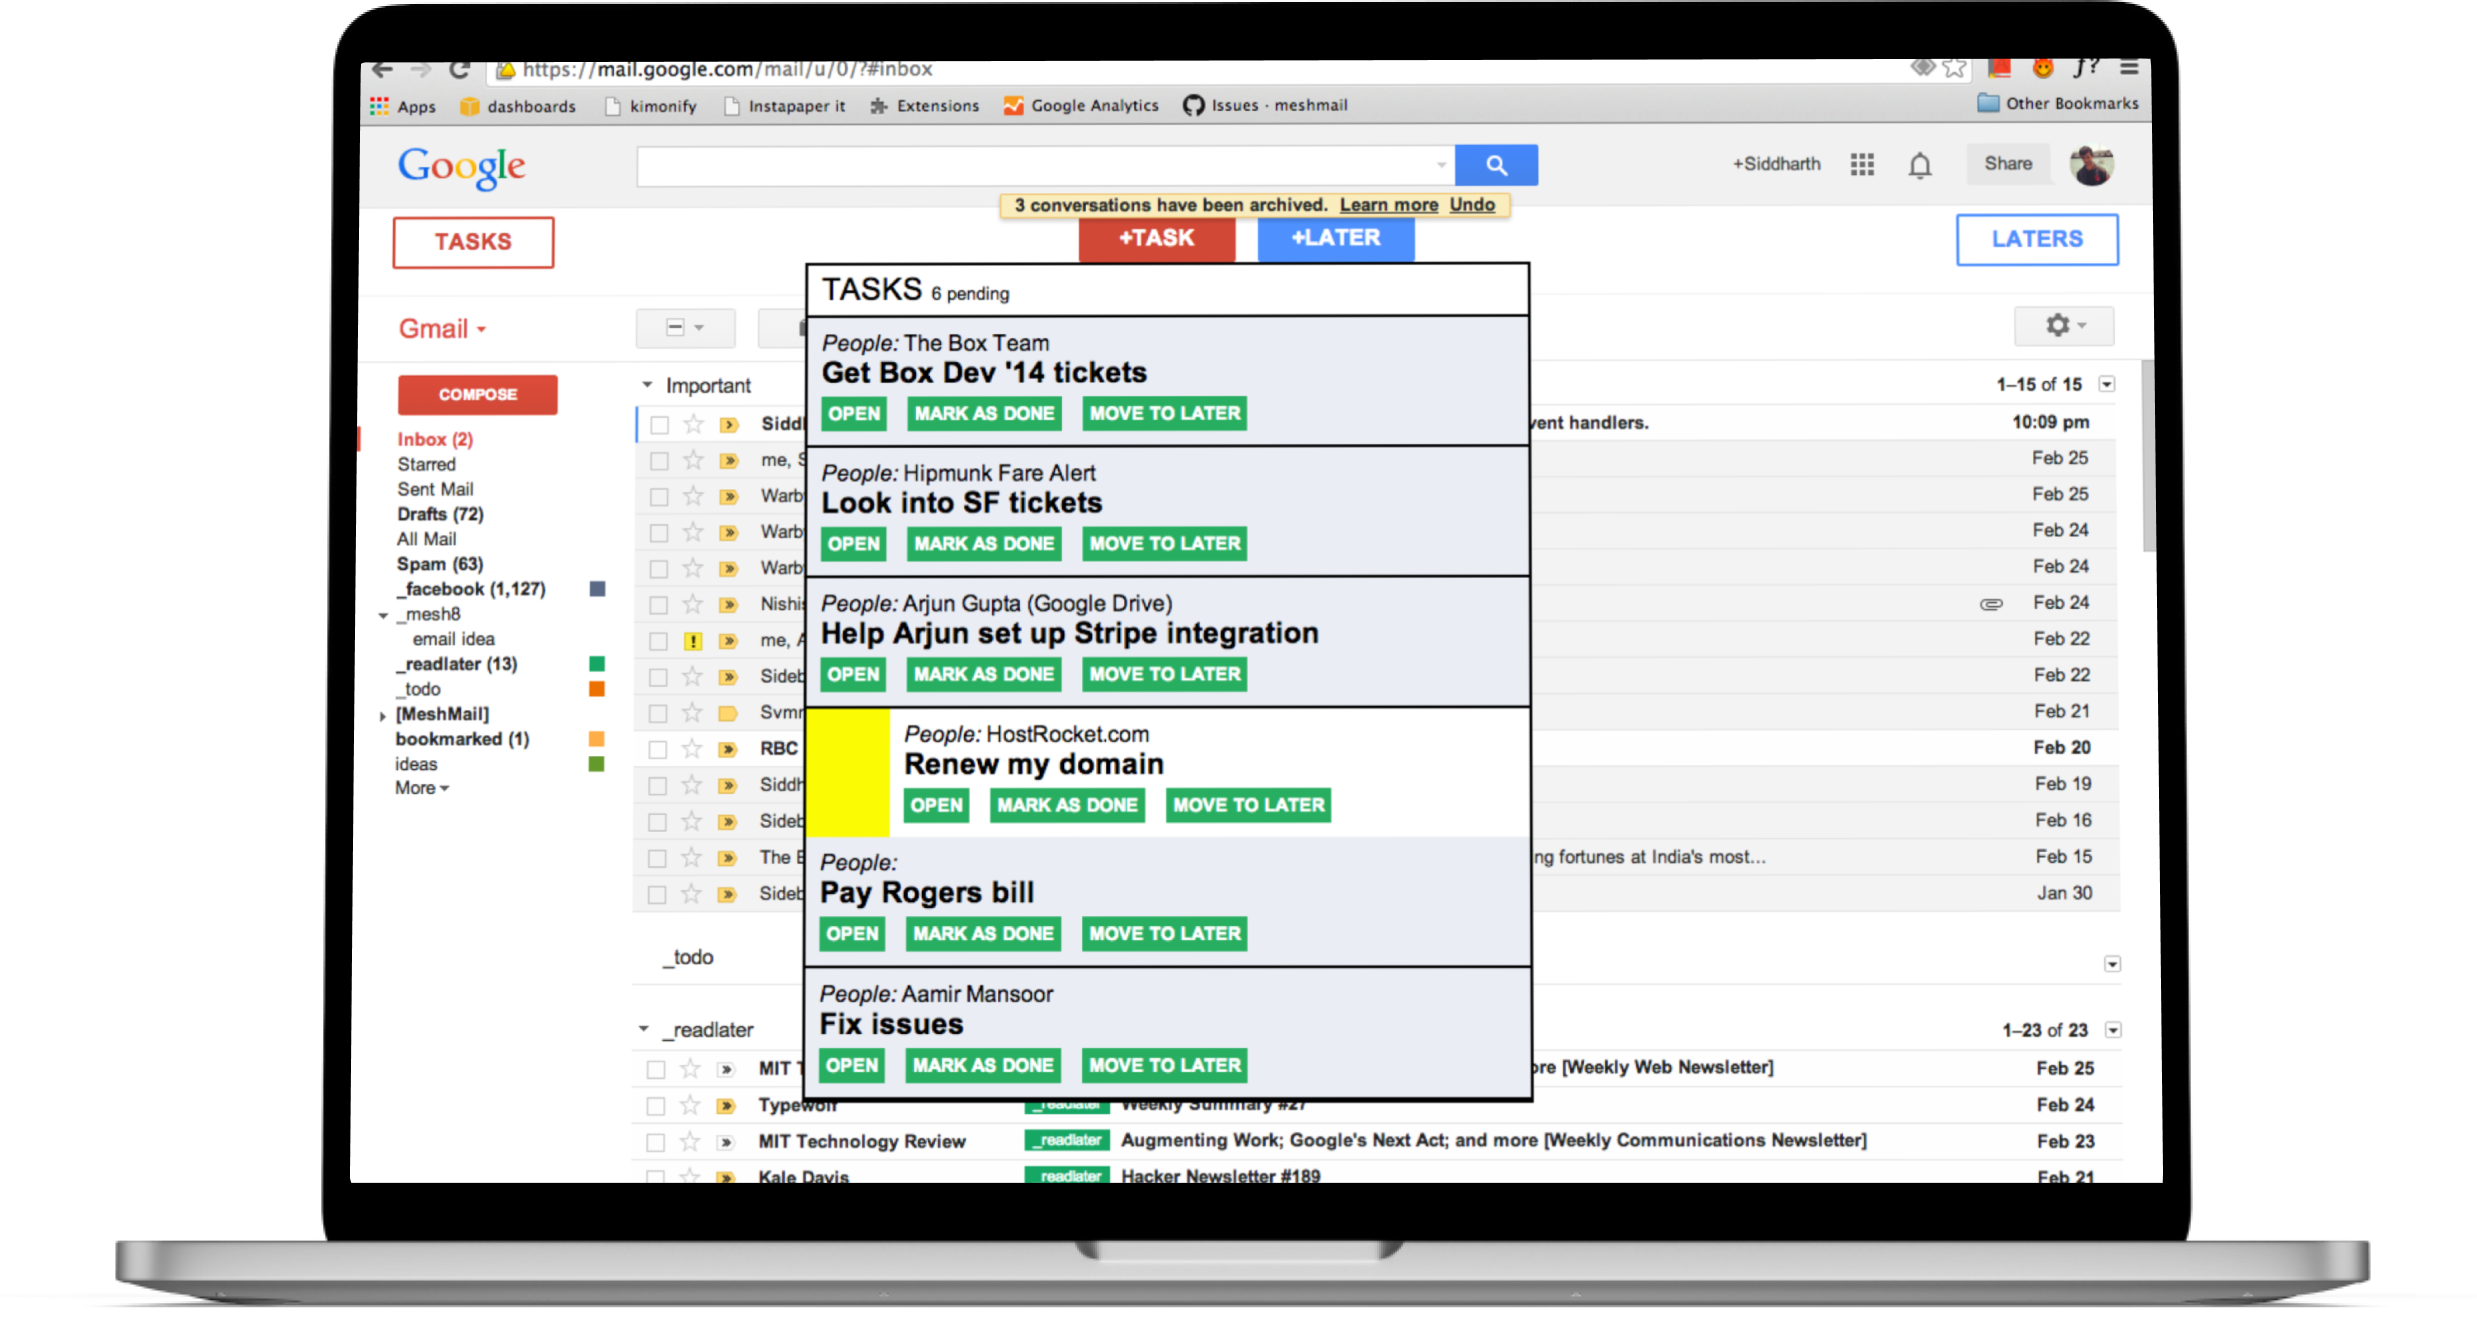The image size is (2477, 1326).
Task: Open the notifications bell icon
Action: point(1919,165)
